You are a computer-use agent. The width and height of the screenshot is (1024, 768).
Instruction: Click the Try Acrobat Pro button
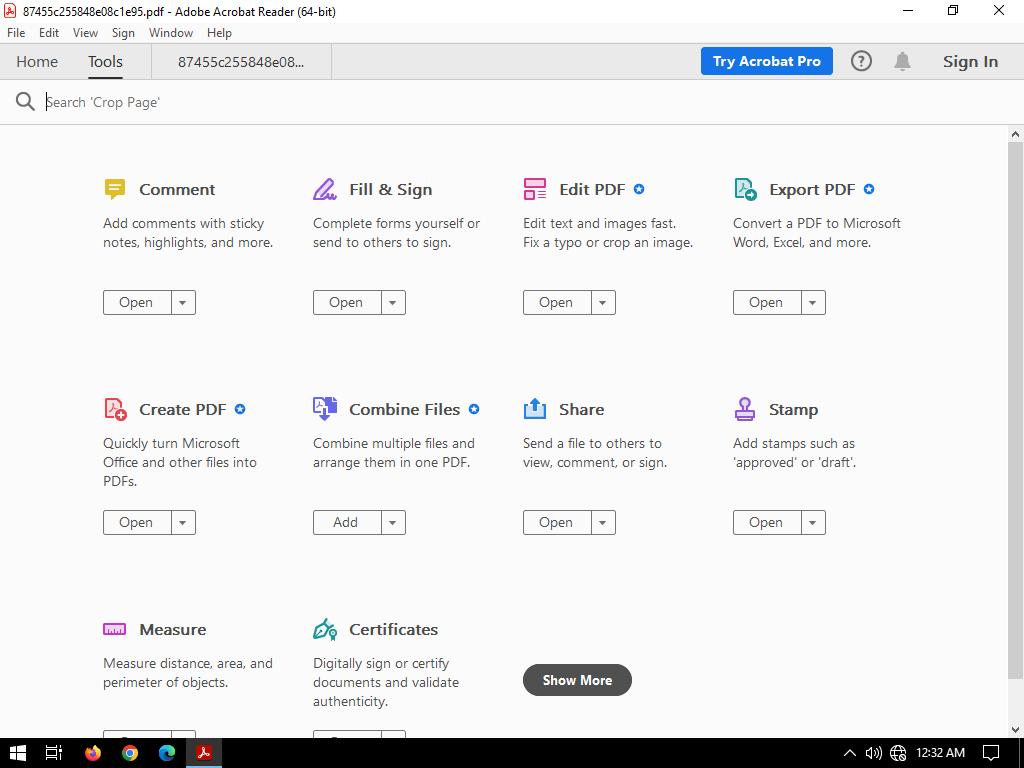[767, 61]
